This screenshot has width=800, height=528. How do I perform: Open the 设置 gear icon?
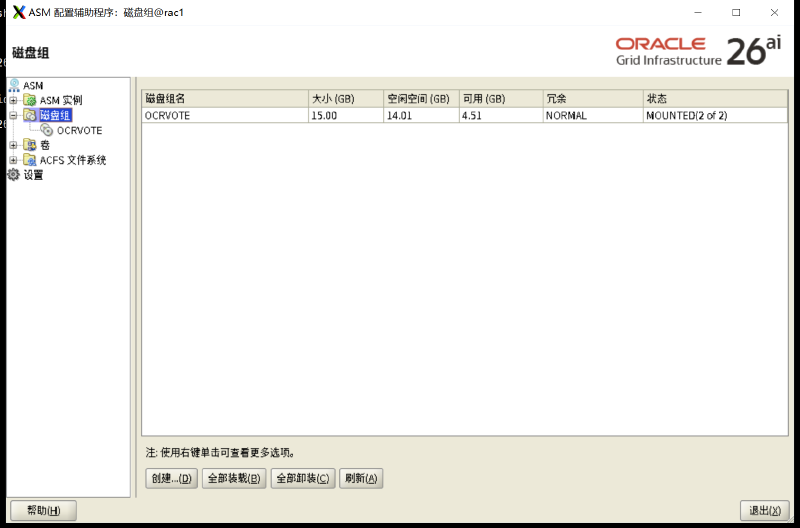click(x=14, y=175)
